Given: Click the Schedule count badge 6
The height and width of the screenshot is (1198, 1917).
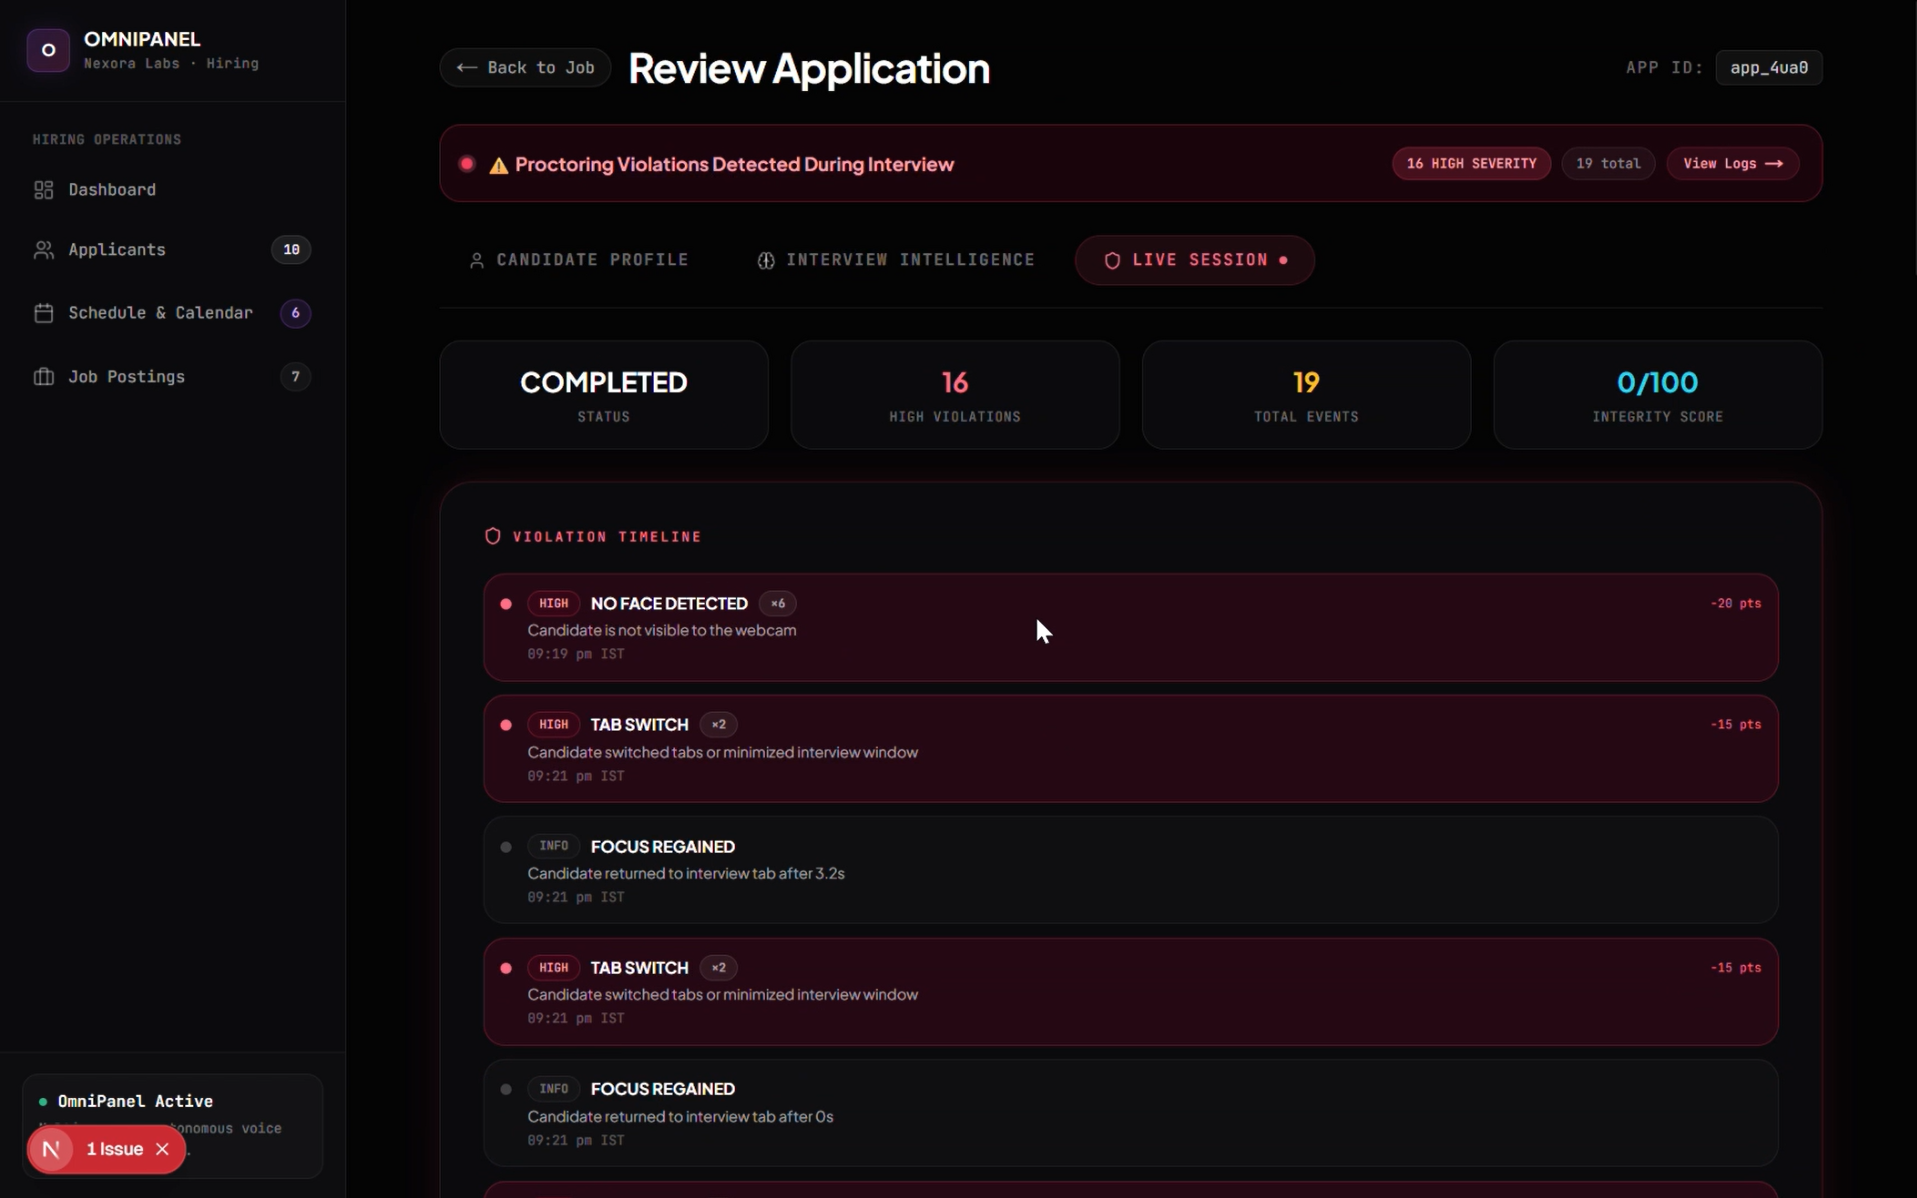Looking at the screenshot, I should click(295, 313).
